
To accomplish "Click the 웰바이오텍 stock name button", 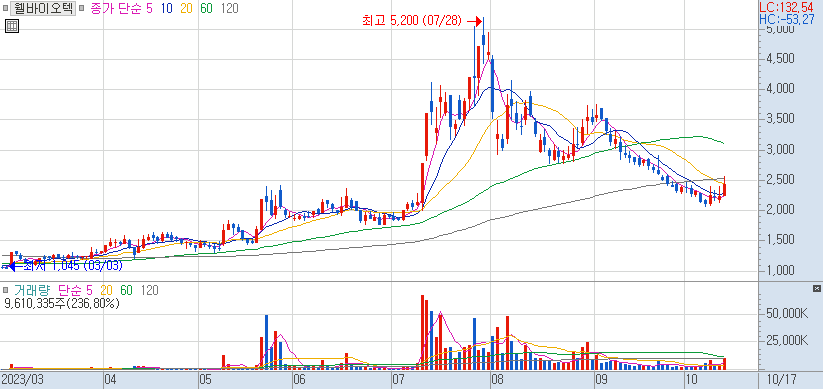I will pos(43,8).
